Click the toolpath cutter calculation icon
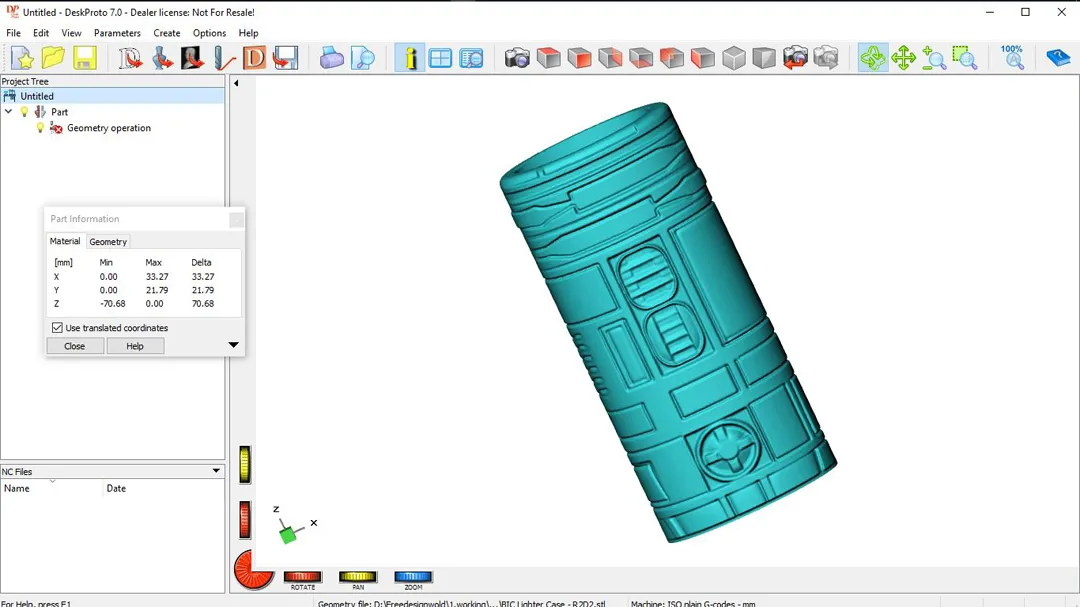The width and height of the screenshot is (1080, 607). (224, 58)
